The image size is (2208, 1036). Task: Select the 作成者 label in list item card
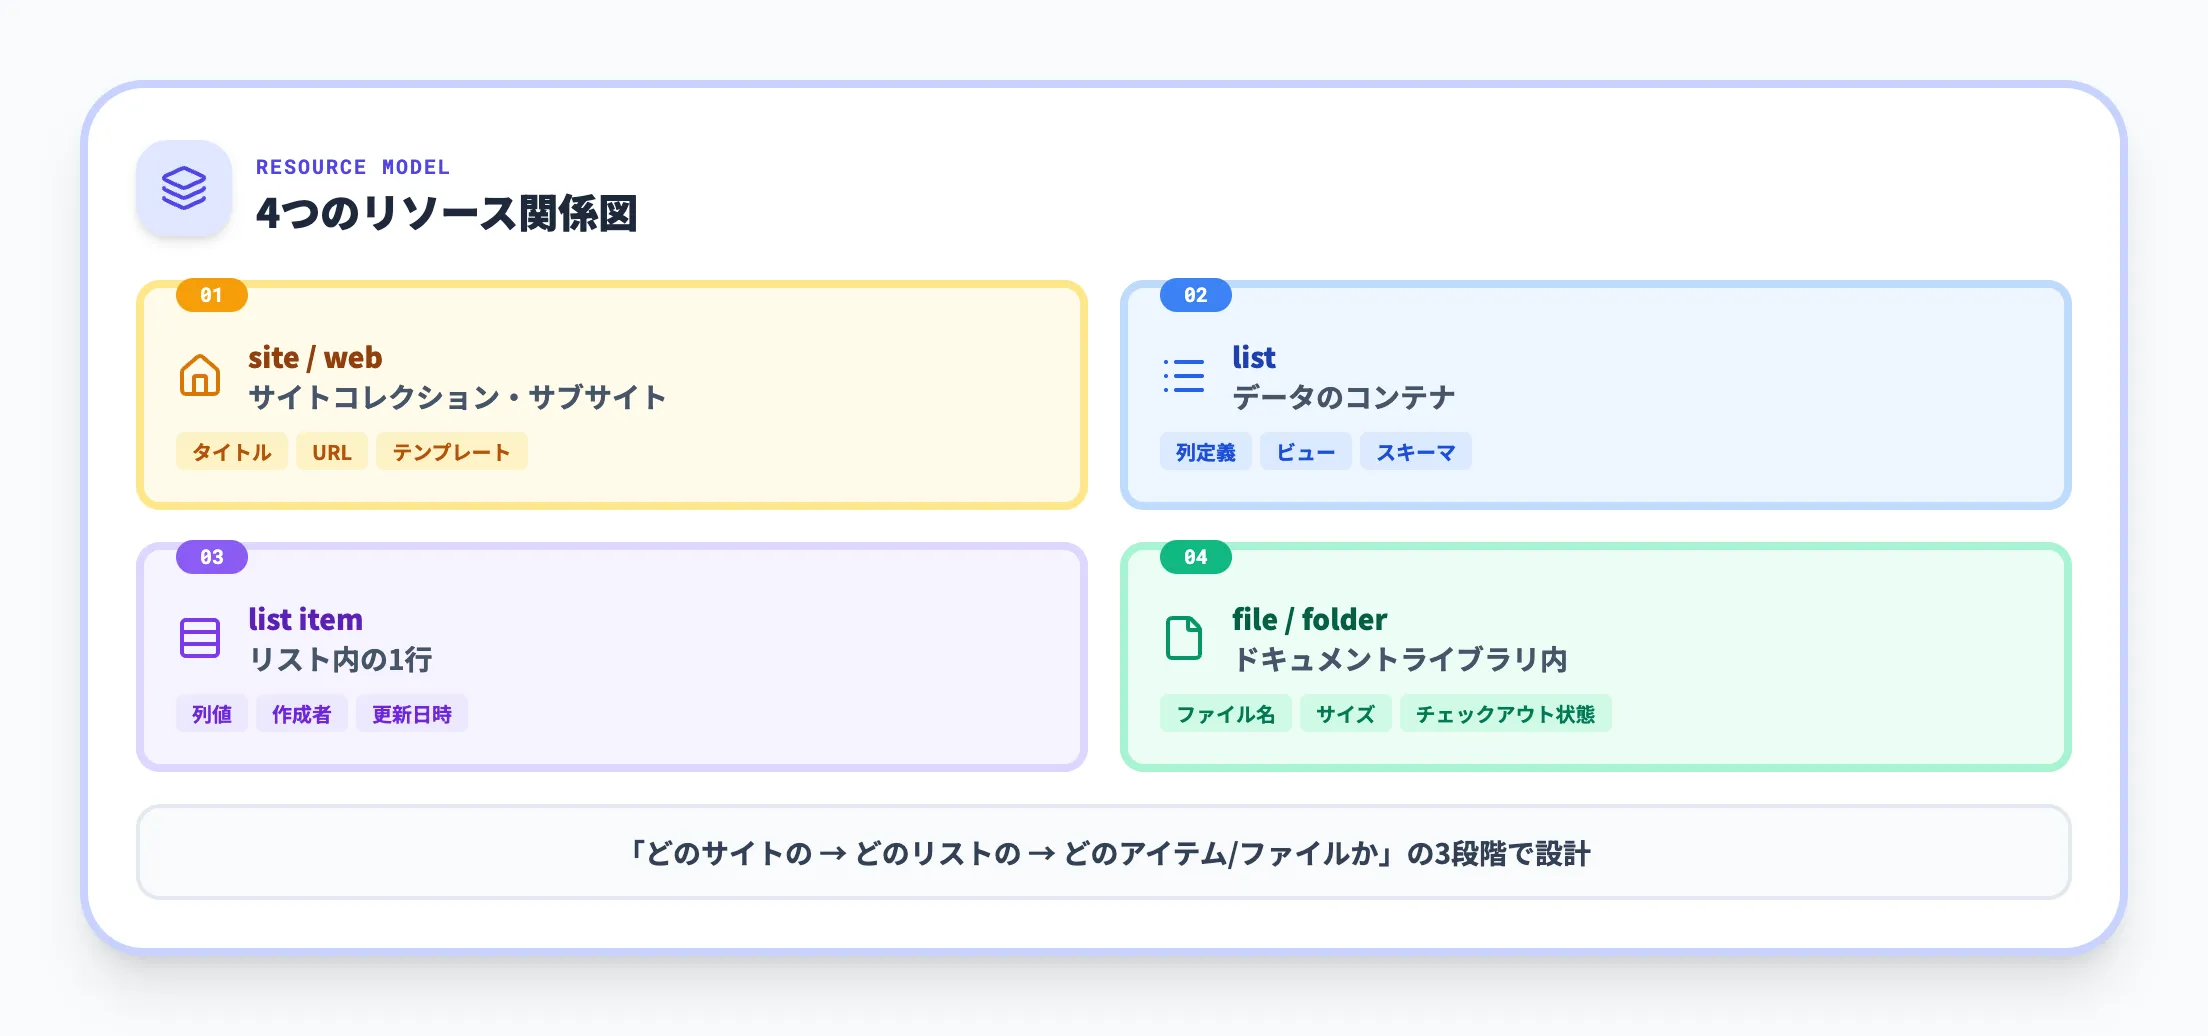(301, 713)
